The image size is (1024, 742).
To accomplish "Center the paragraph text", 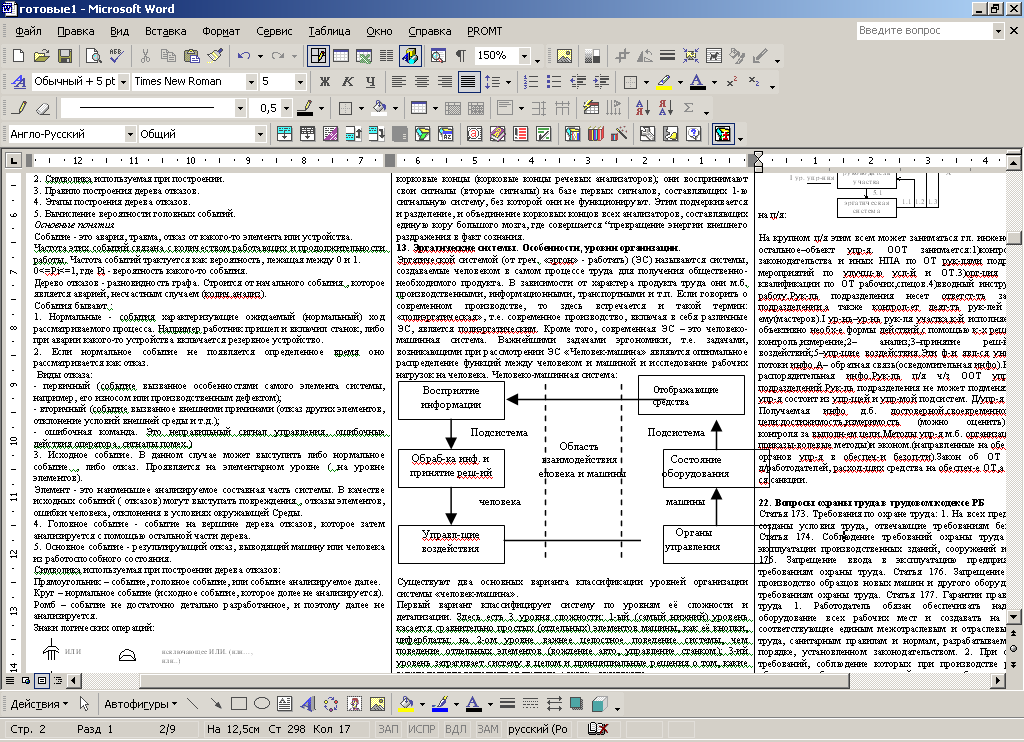I will pos(422,82).
